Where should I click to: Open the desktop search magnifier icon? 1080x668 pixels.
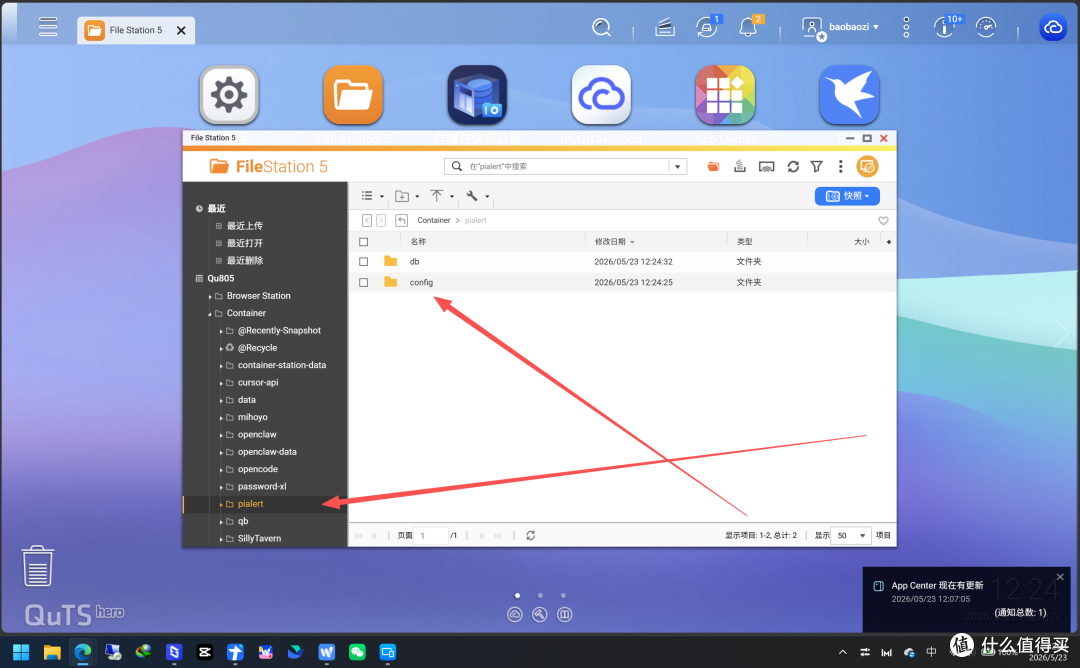[601, 27]
